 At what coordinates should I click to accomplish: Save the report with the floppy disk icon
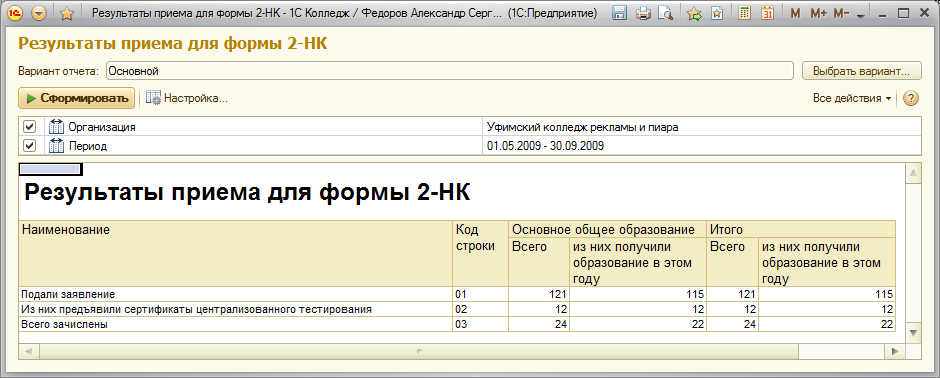coord(620,13)
